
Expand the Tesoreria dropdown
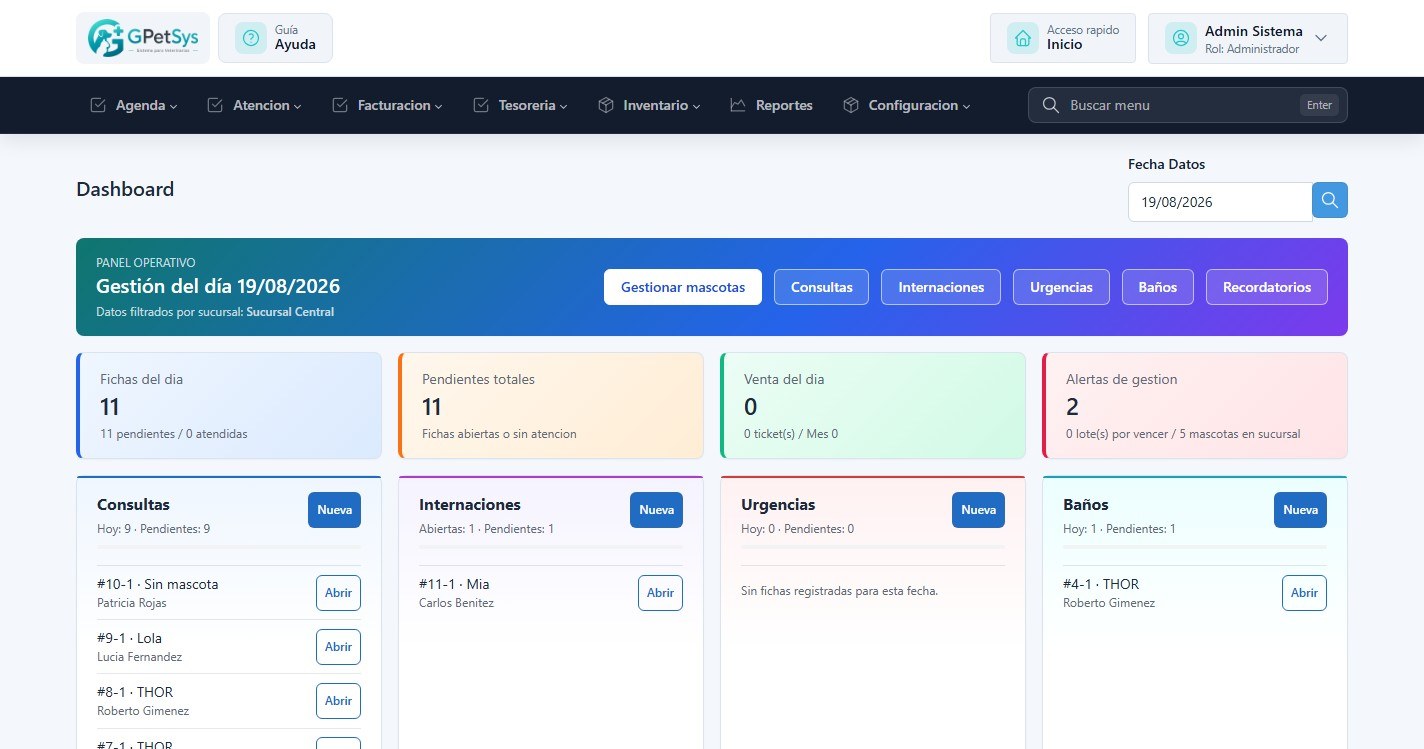(x=520, y=105)
